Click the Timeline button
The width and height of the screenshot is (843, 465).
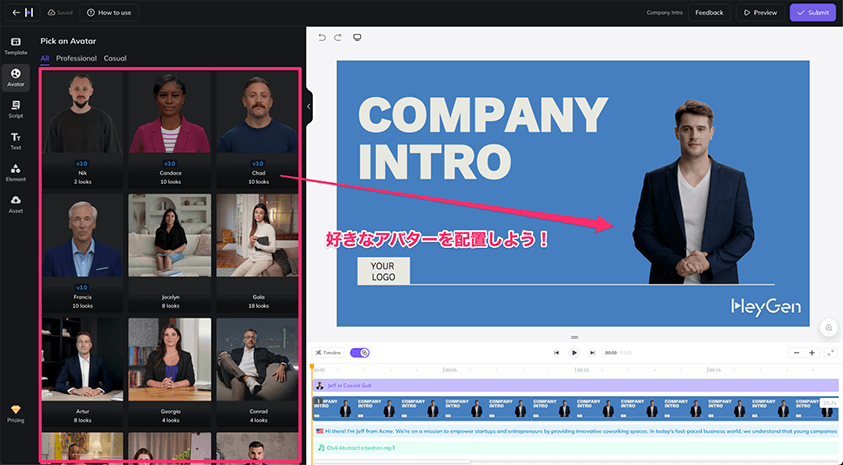[328, 353]
